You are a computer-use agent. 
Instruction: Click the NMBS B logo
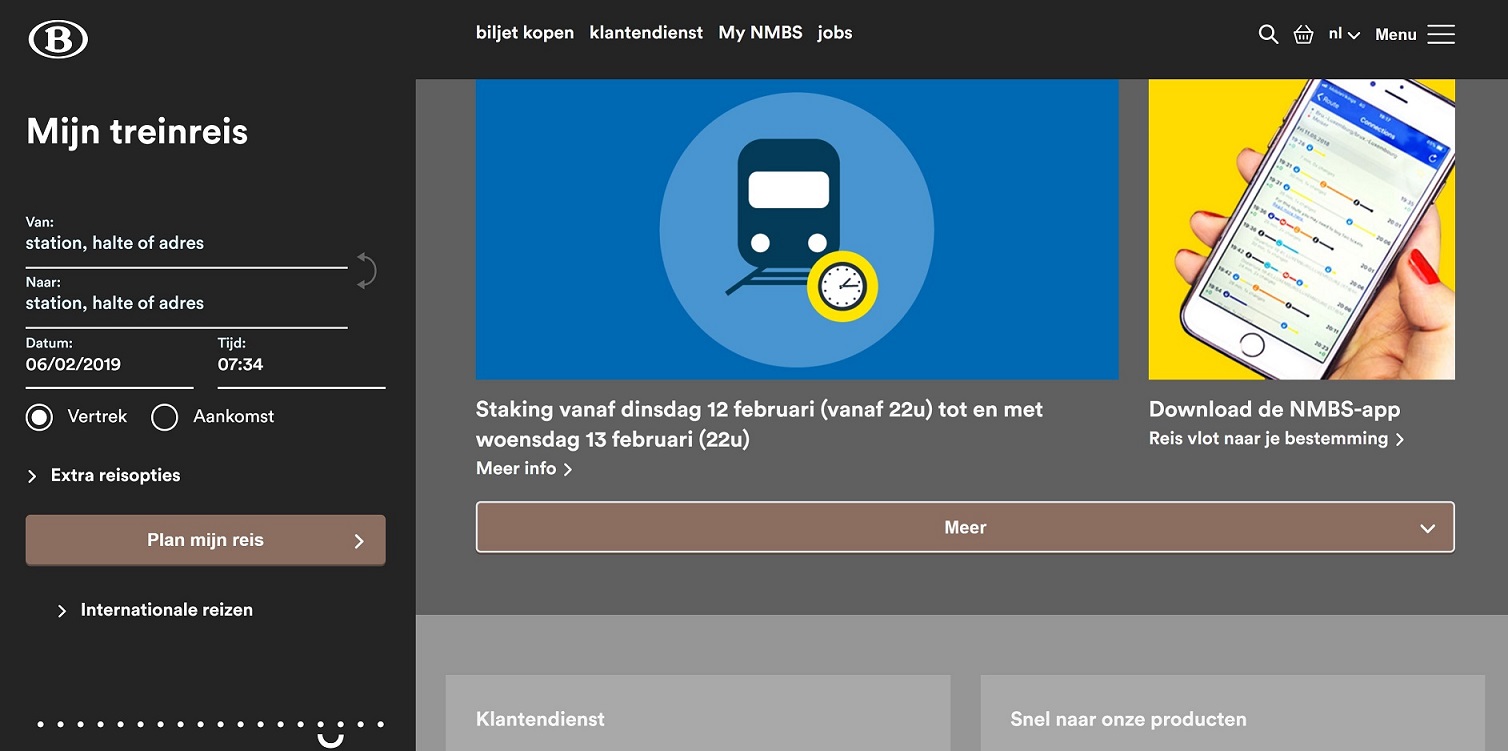click(x=58, y=39)
